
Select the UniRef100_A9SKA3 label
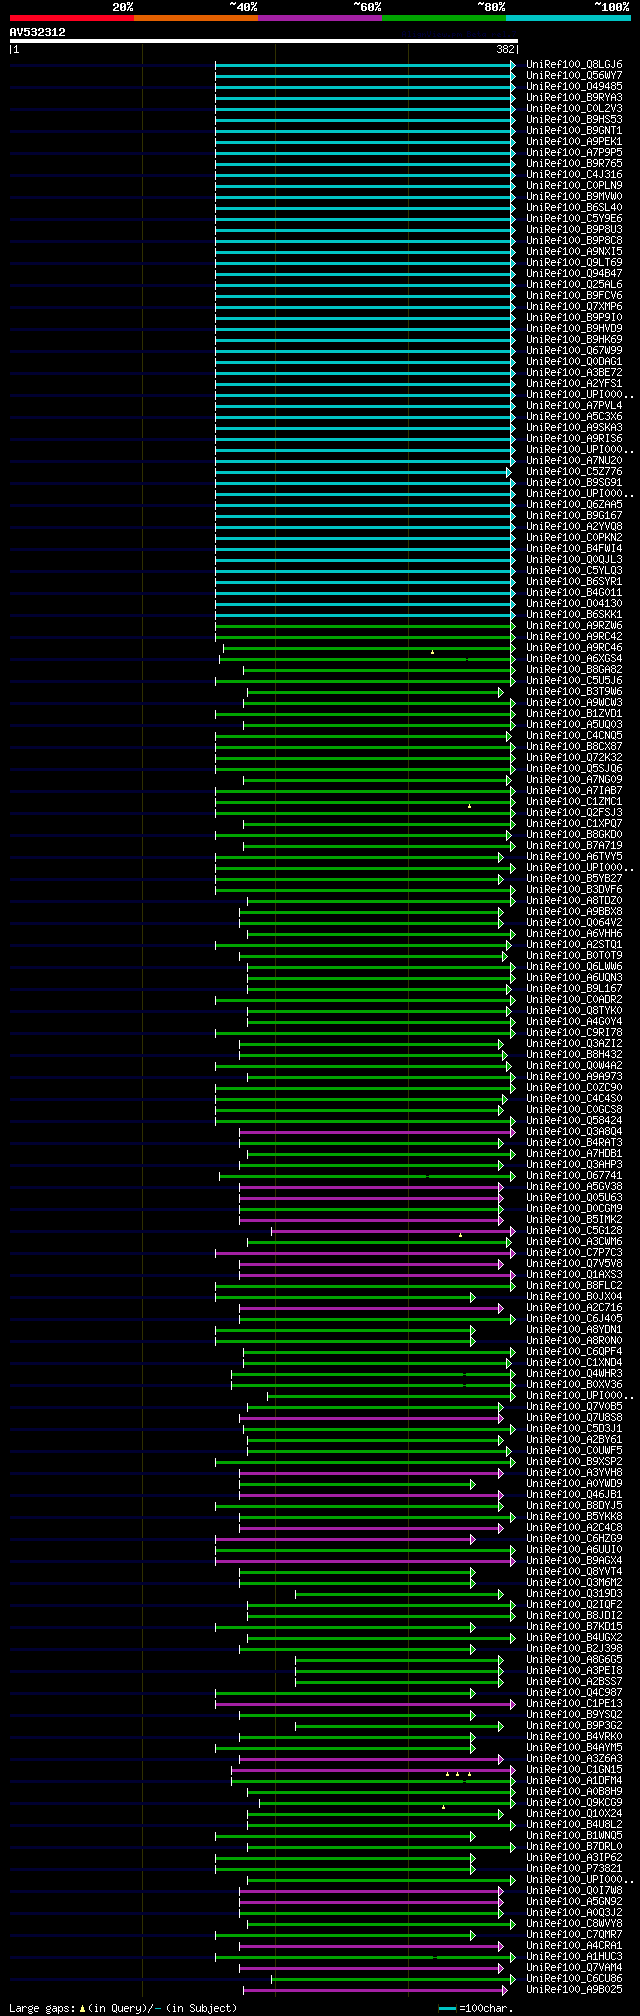[x=574, y=427]
